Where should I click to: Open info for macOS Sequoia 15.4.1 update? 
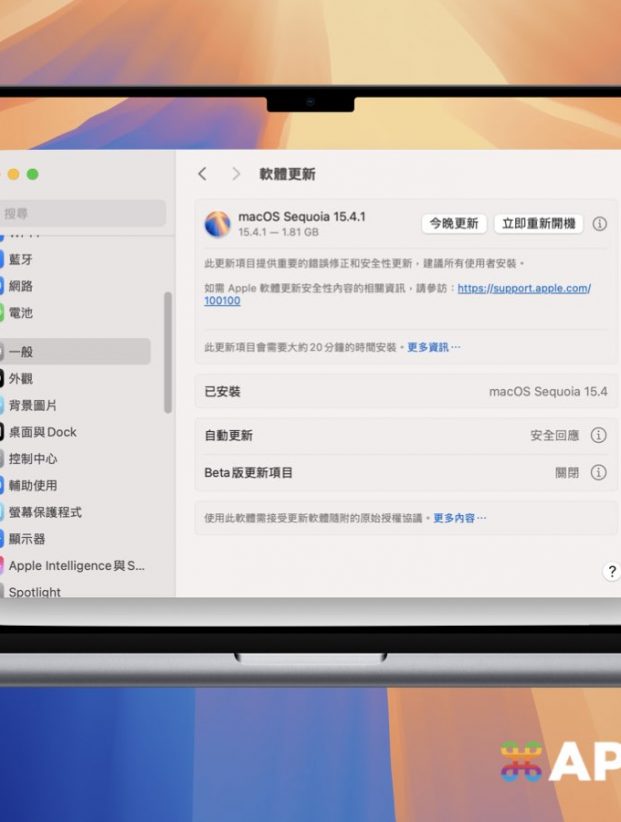(x=600, y=224)
